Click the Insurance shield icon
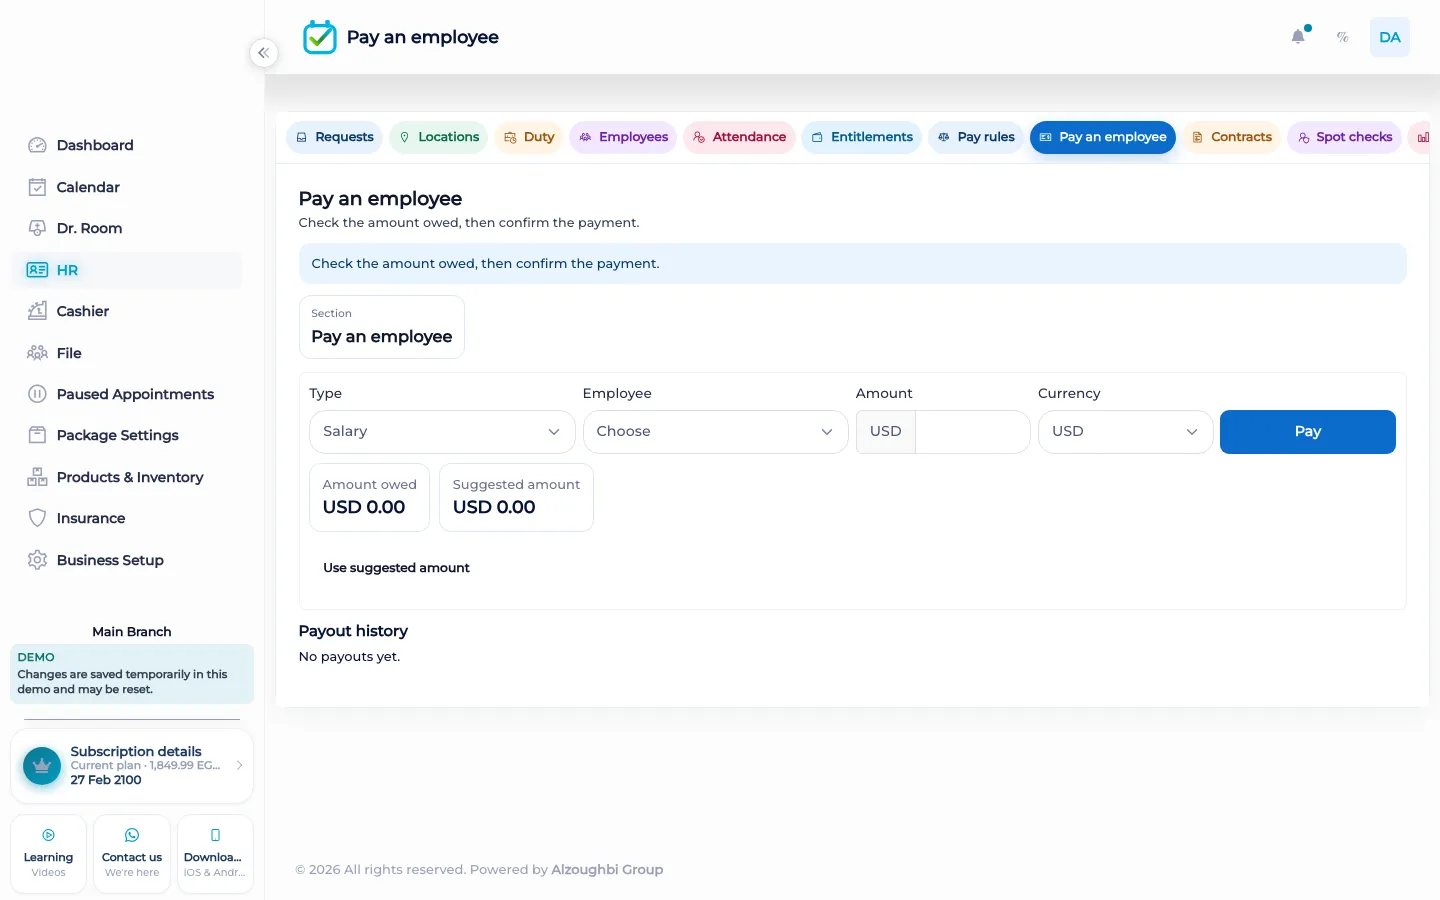The width and height of the screenshot is (1440, 900). coord(37,518)
